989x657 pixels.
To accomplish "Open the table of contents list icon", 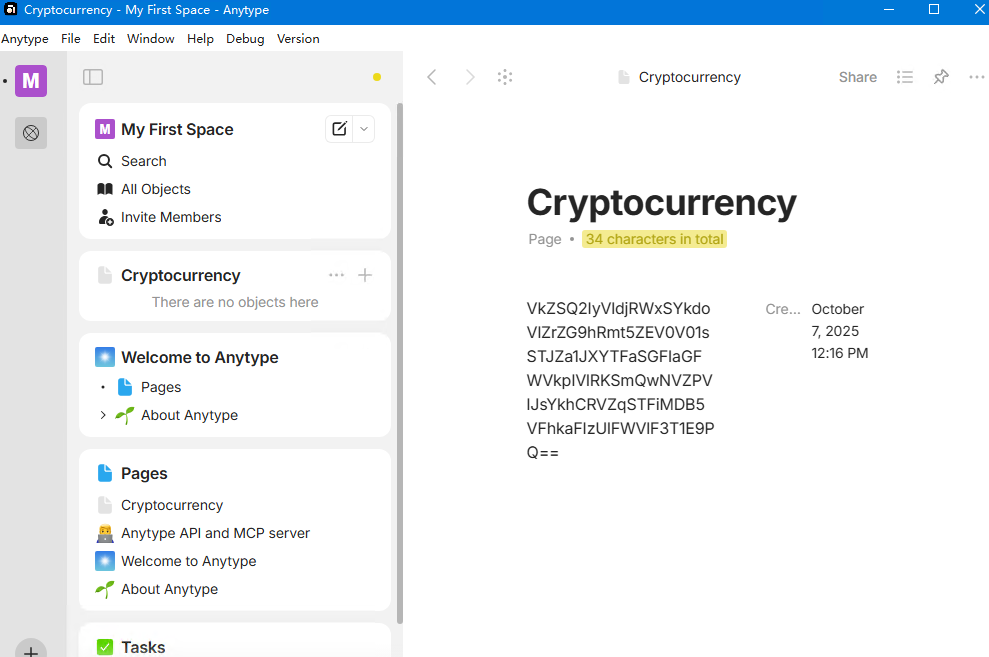I will pyautogui.click(x=904, y=77).
